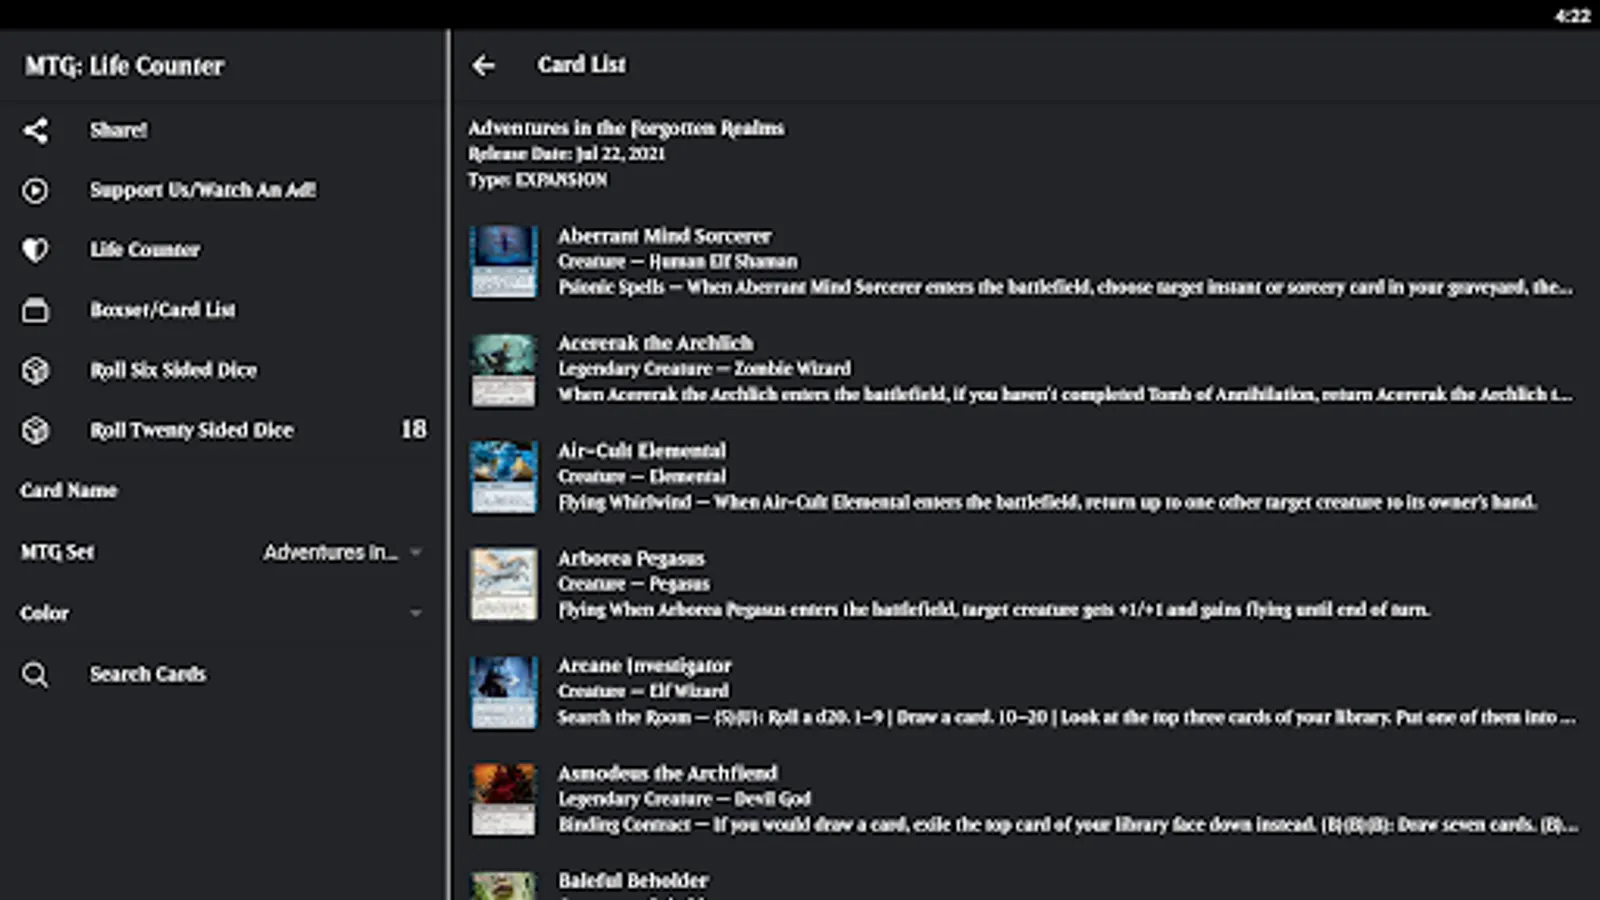Select the Aberrant Mind Sorcerer card name
Screen dimensions: 1600x900
pyautogui.click(x=665, y=236)
